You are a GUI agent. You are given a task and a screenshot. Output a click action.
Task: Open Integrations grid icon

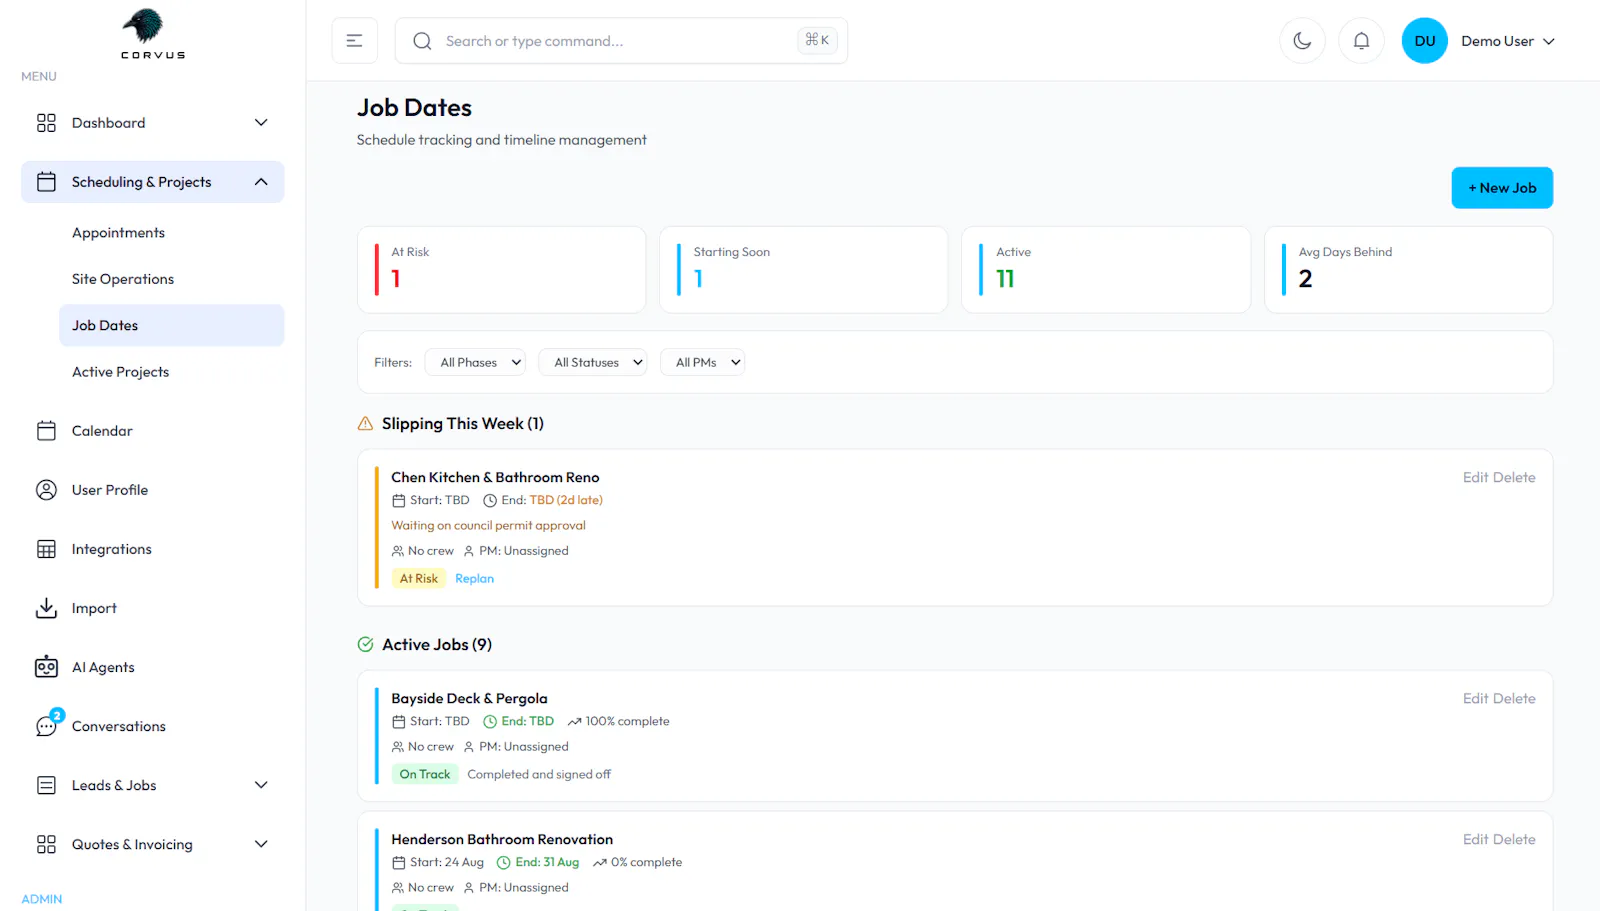tap(46, 549)
